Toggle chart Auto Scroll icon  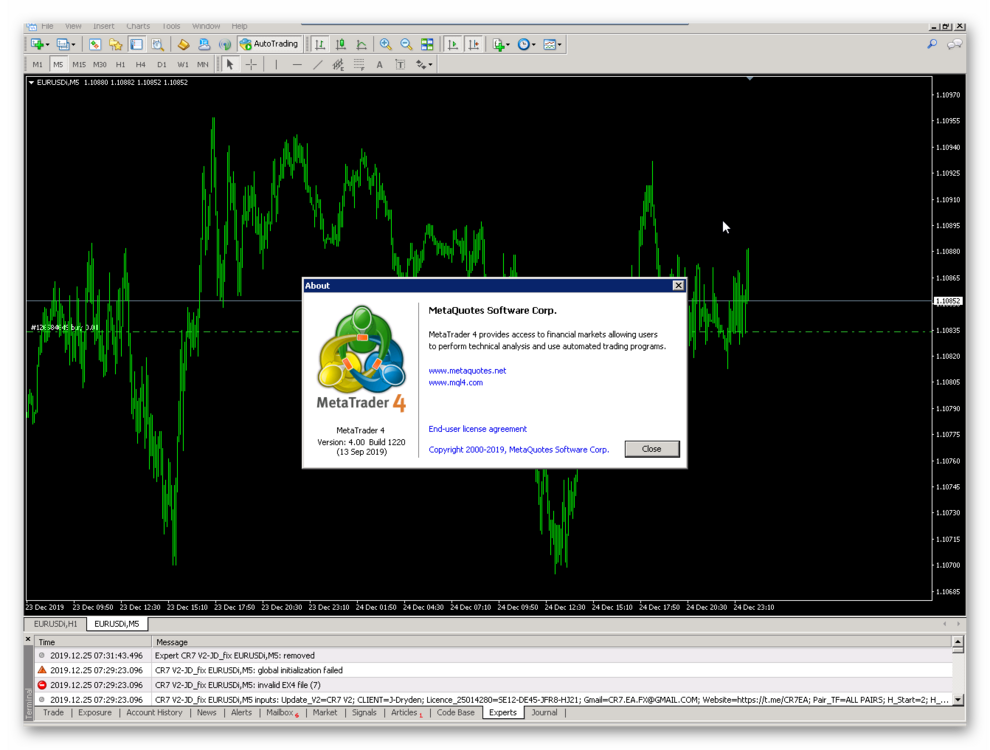pyautogui.click(x=453, y=44)
